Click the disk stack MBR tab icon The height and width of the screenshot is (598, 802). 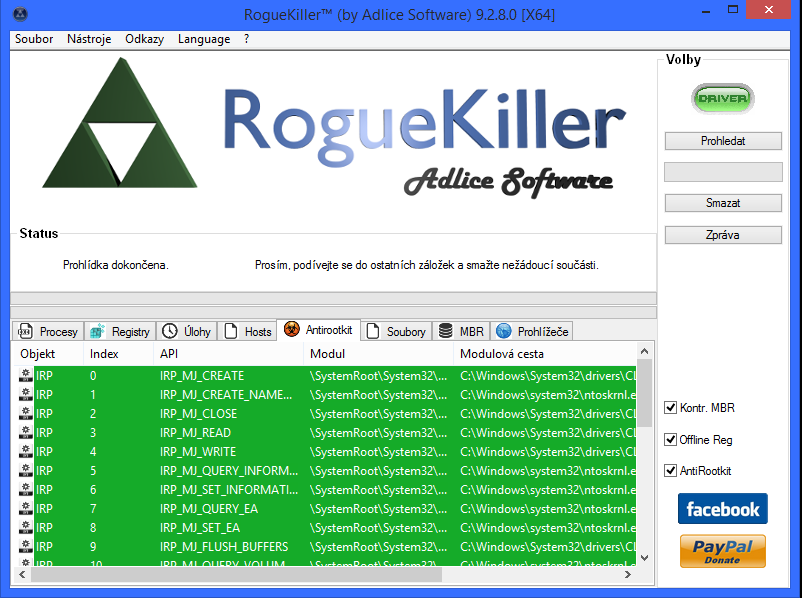click(x=445, y=331)
